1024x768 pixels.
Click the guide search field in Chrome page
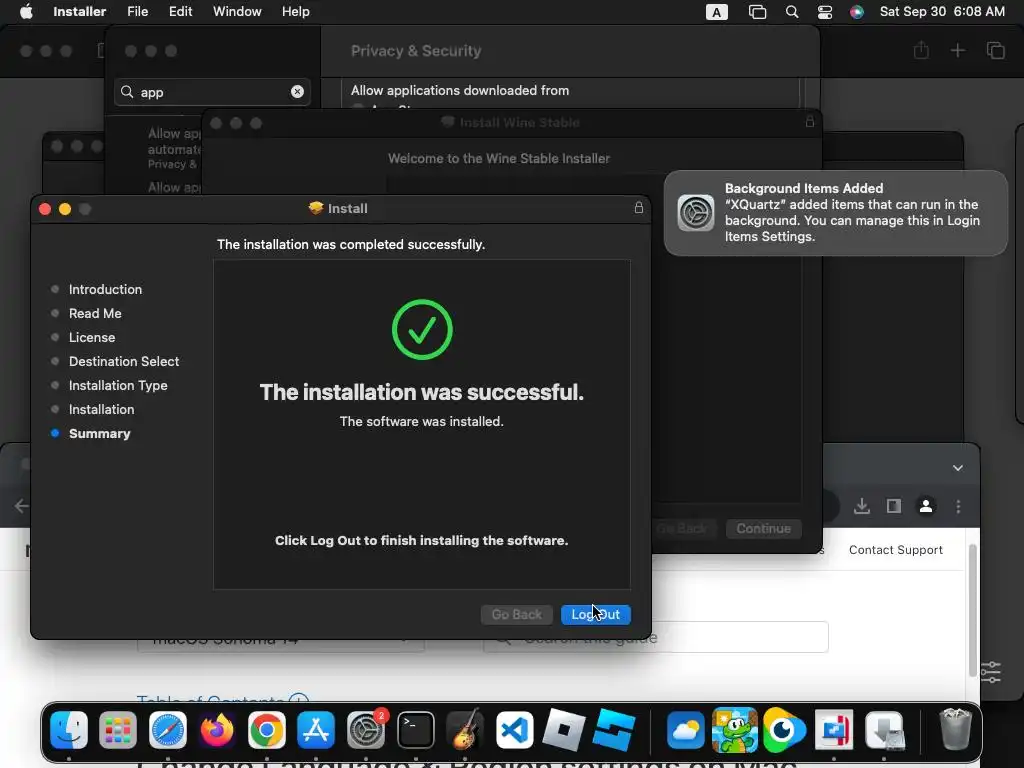(739, 637)
